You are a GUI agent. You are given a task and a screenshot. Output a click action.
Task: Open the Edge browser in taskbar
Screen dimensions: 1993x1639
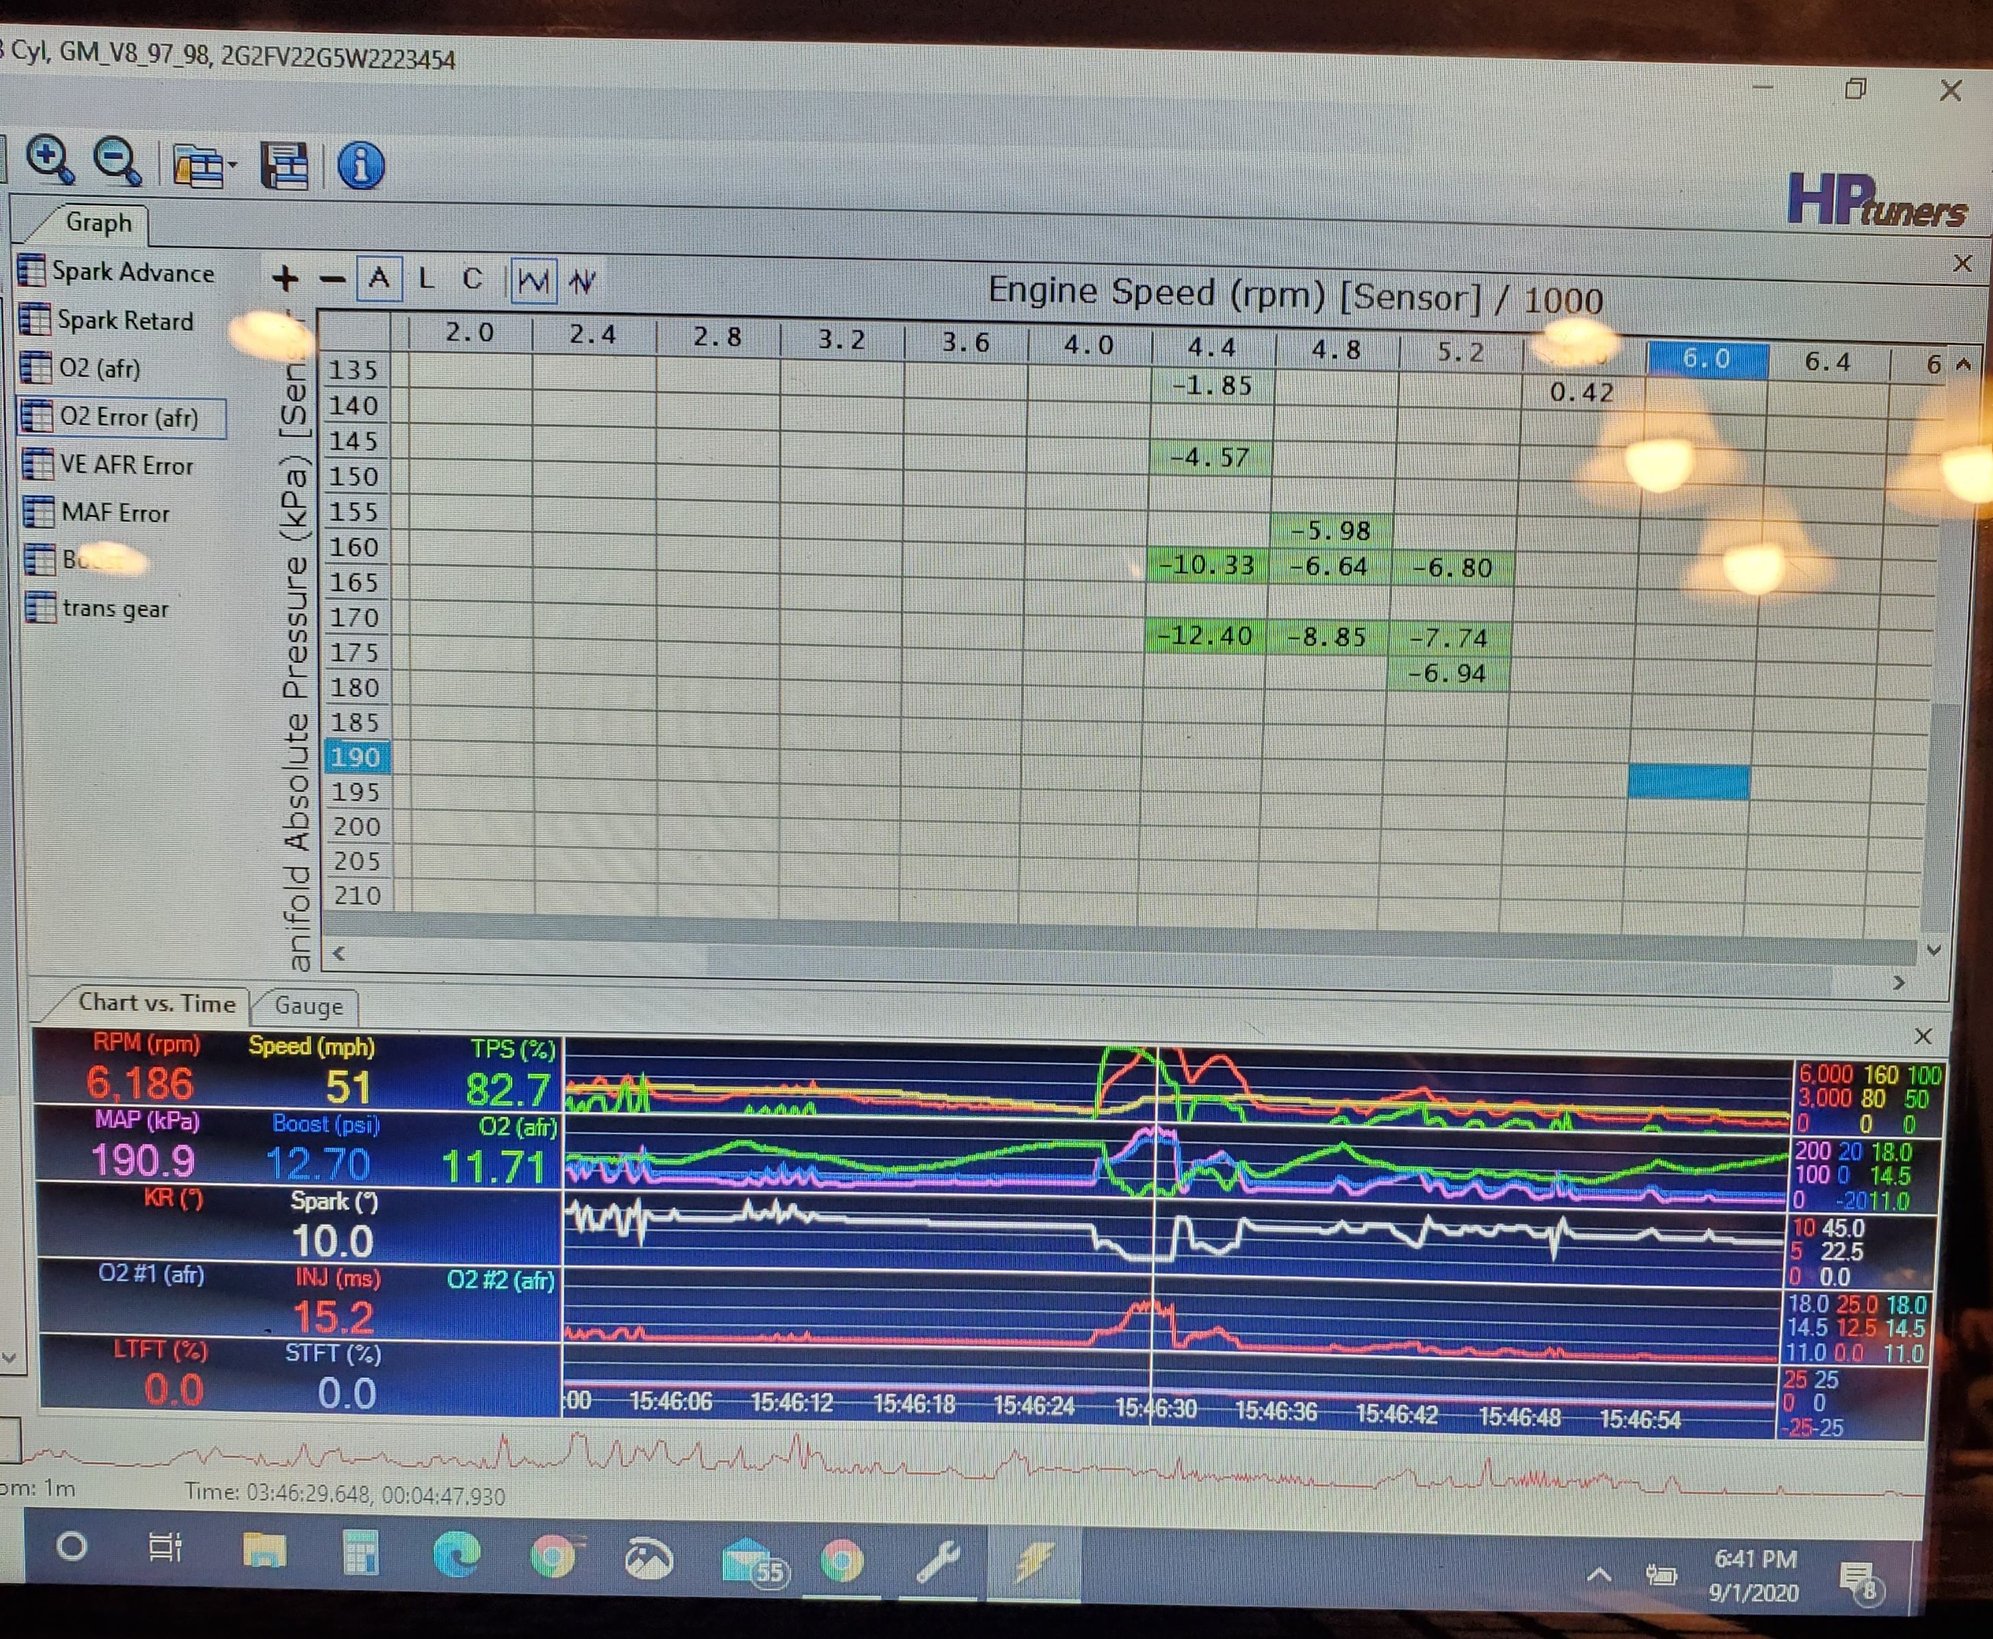[456, 1555]
